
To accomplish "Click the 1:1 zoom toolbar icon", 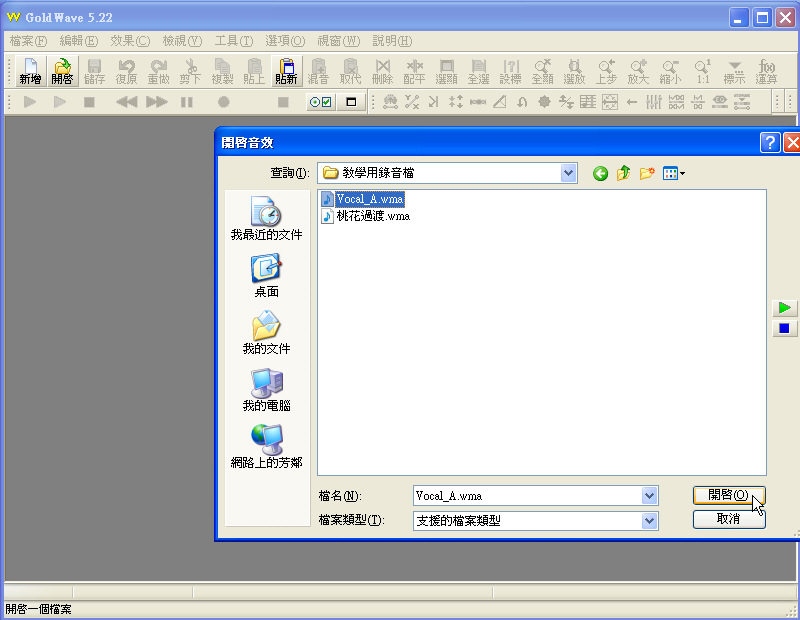I will coord(703,71).
